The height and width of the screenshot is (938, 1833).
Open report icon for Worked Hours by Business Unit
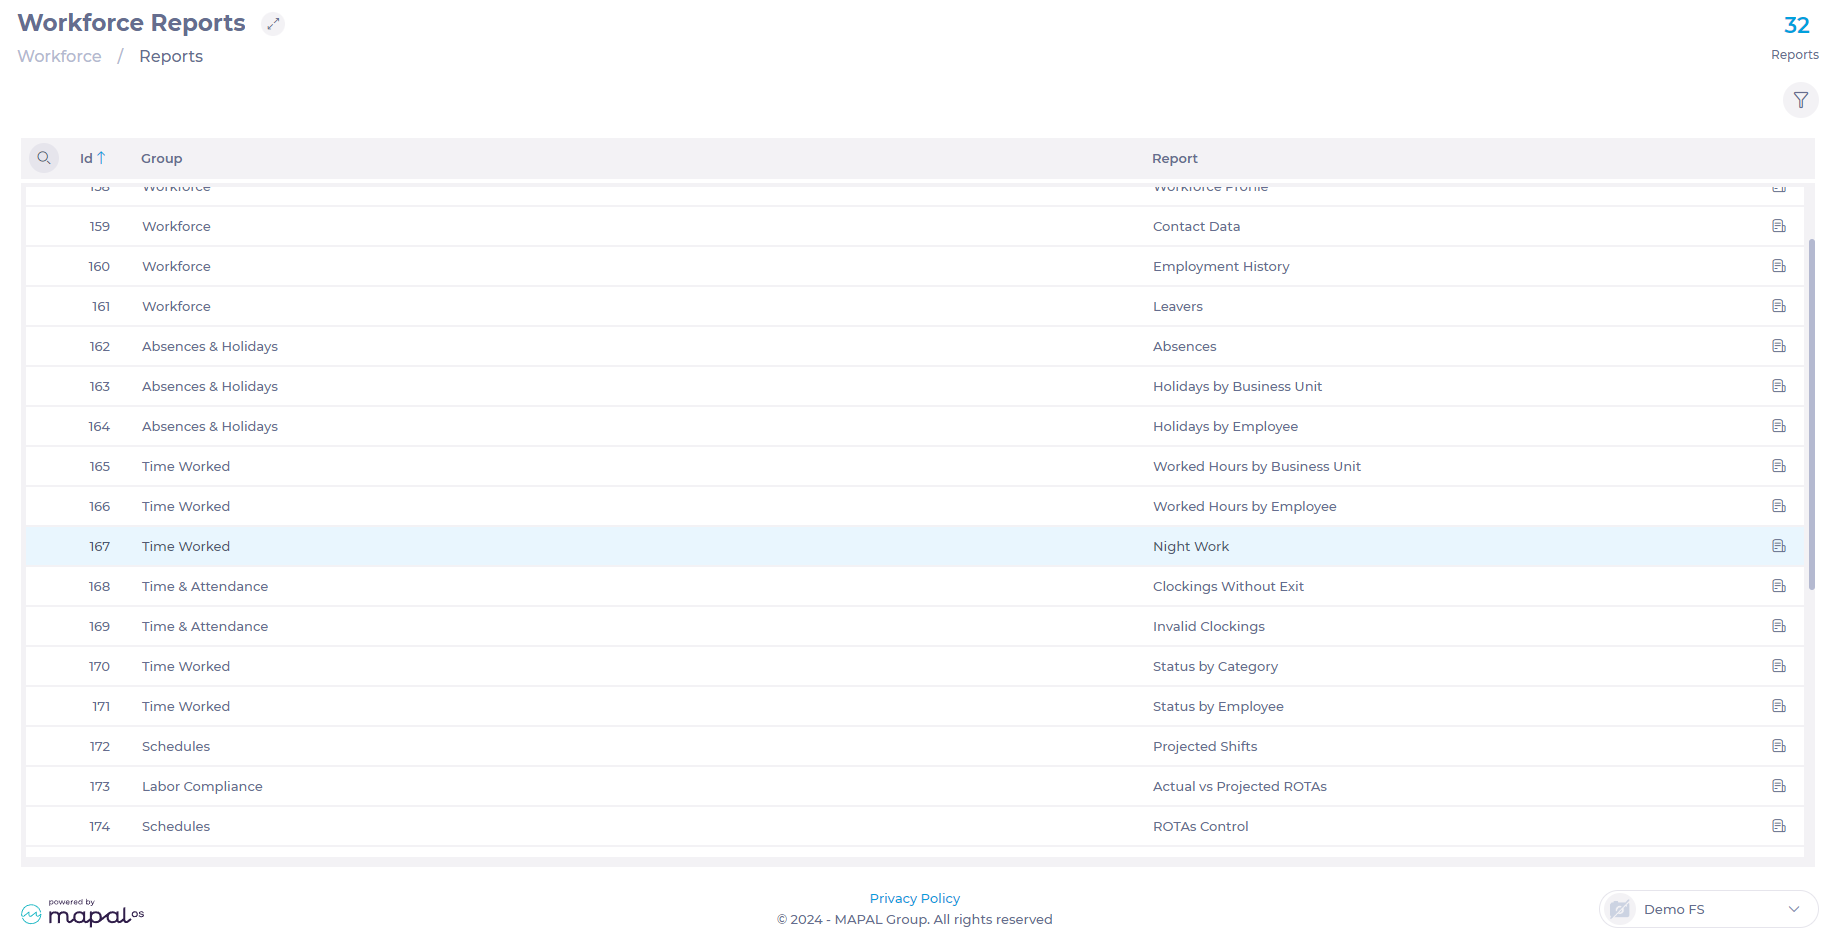(1778, 466)
